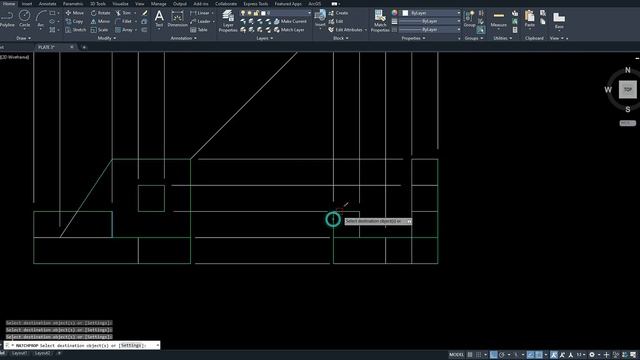Expand the Draw panel dropdown
Image resolution: width=640 pixels, height=360 pixels.
(24, 38)
